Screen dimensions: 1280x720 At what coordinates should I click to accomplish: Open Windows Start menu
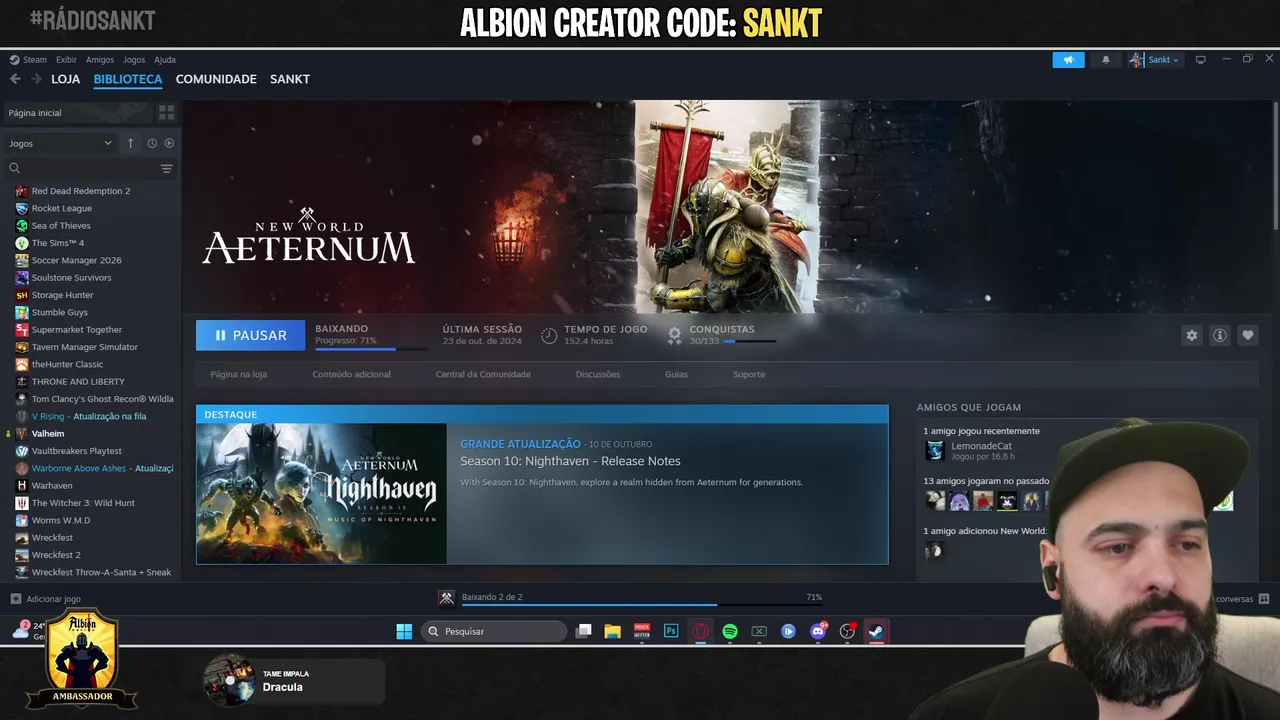point(404,631)
